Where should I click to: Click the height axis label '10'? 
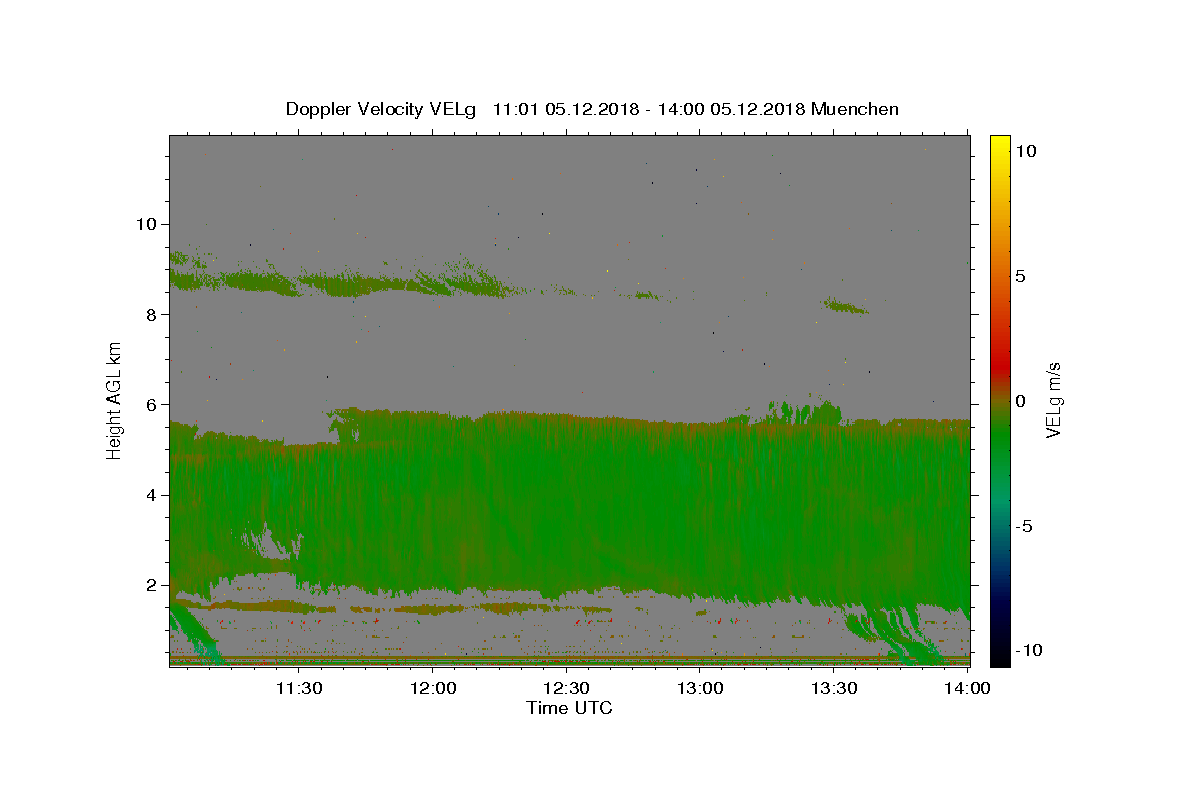coord(147,224)
